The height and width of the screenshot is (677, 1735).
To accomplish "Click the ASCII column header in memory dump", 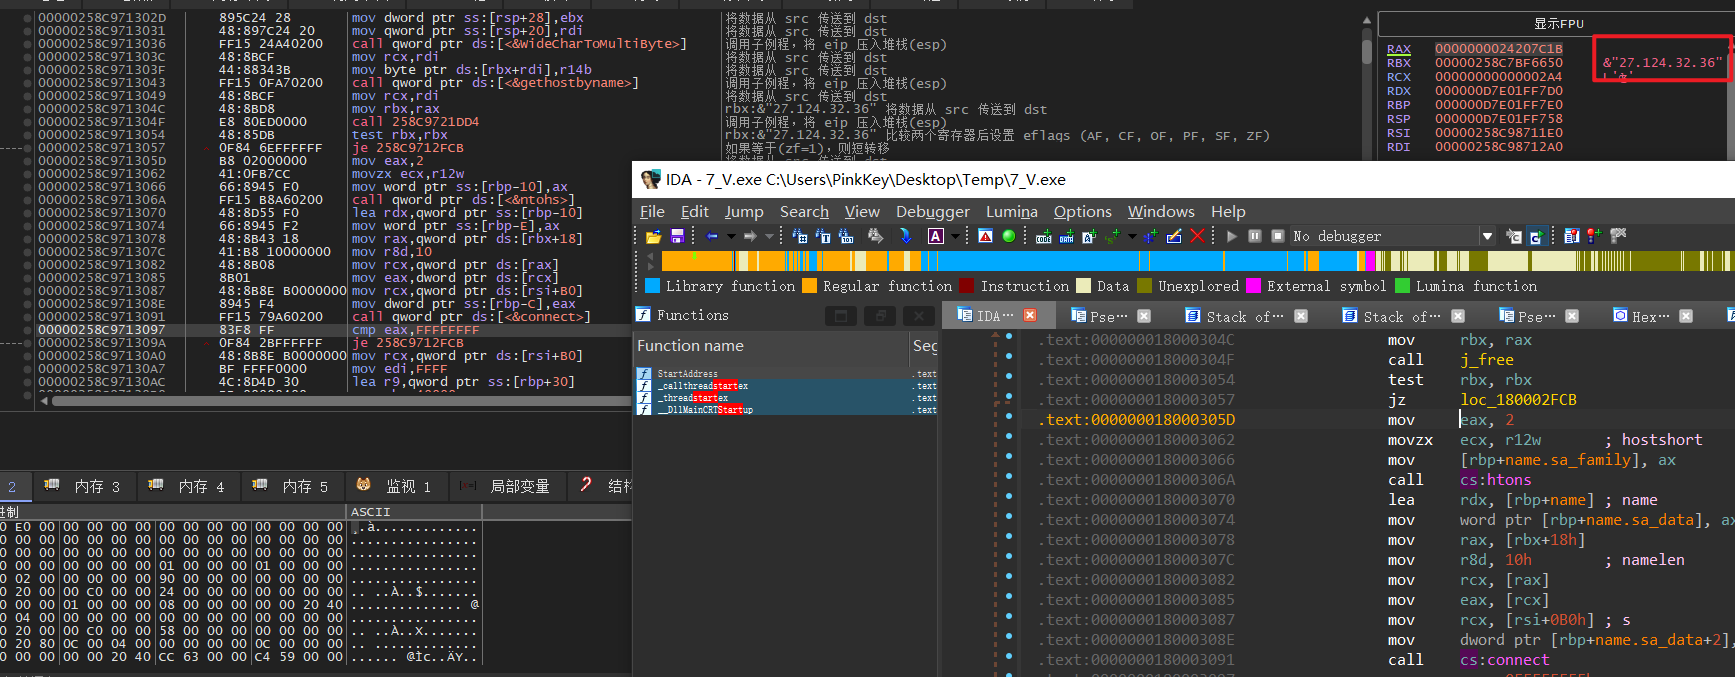I will click(414, 512).
